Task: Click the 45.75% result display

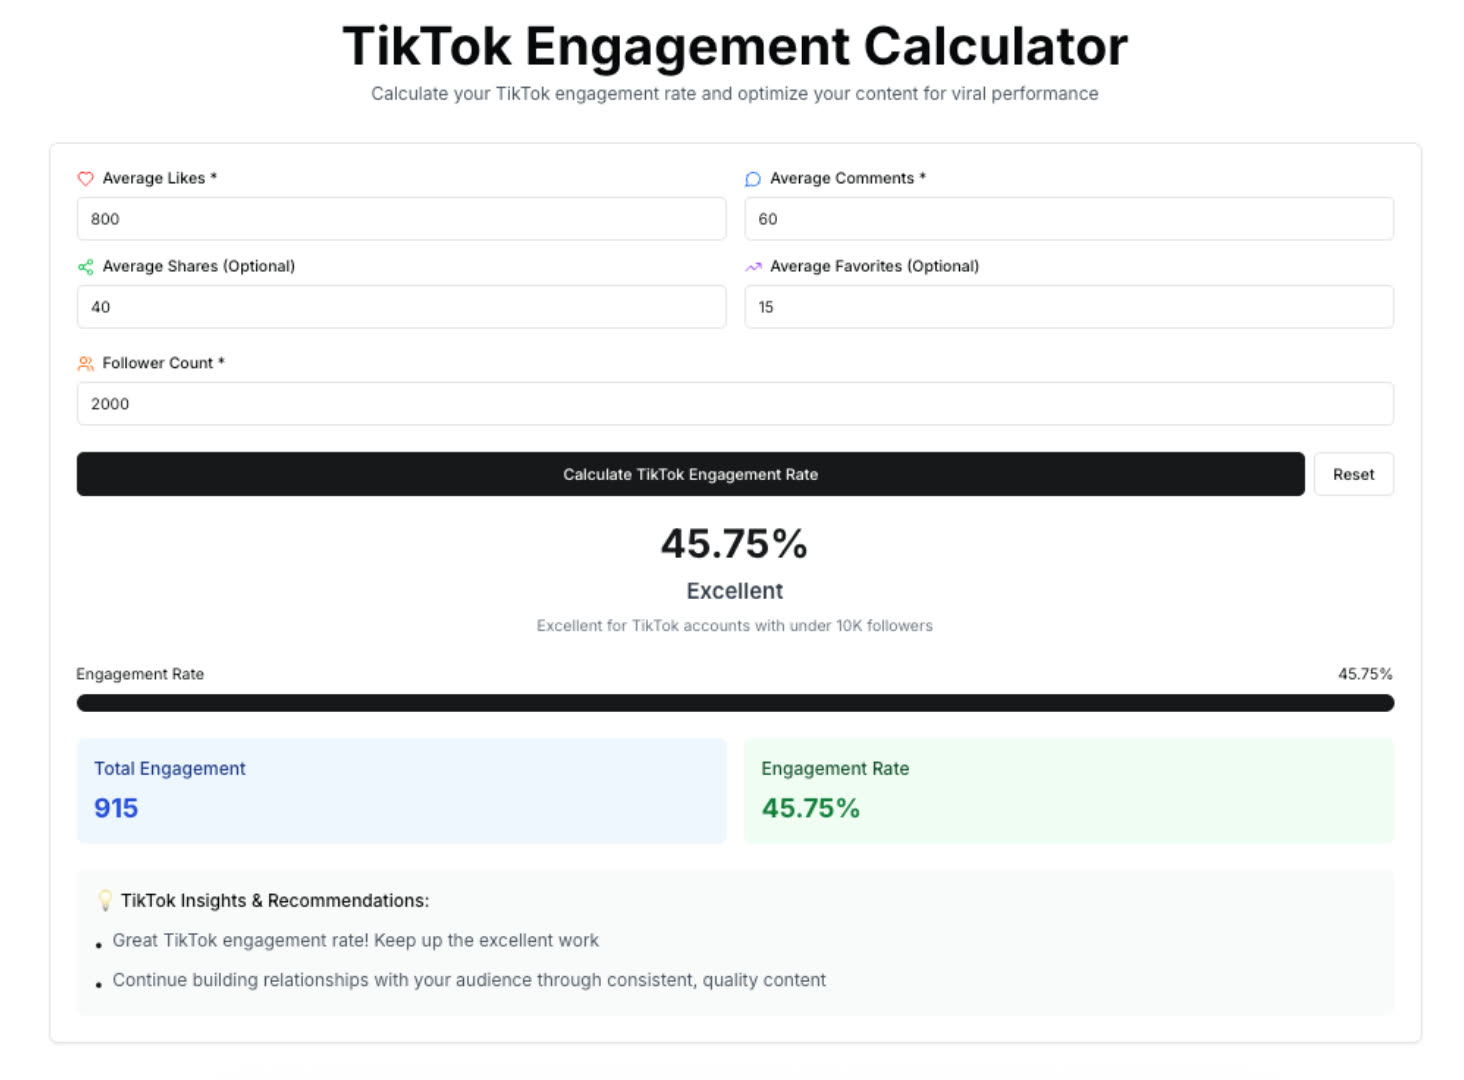Action: click(734, 544)
